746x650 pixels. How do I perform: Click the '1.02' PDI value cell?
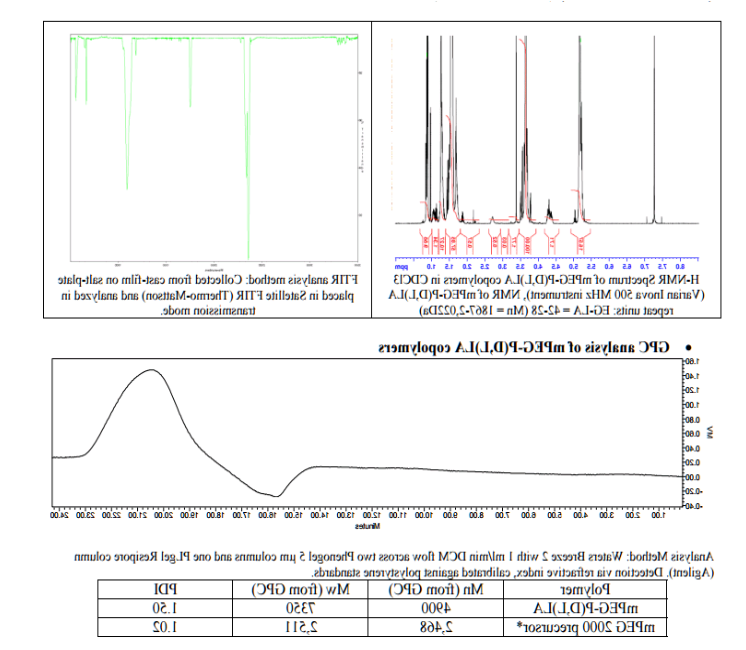coord(165,627)
